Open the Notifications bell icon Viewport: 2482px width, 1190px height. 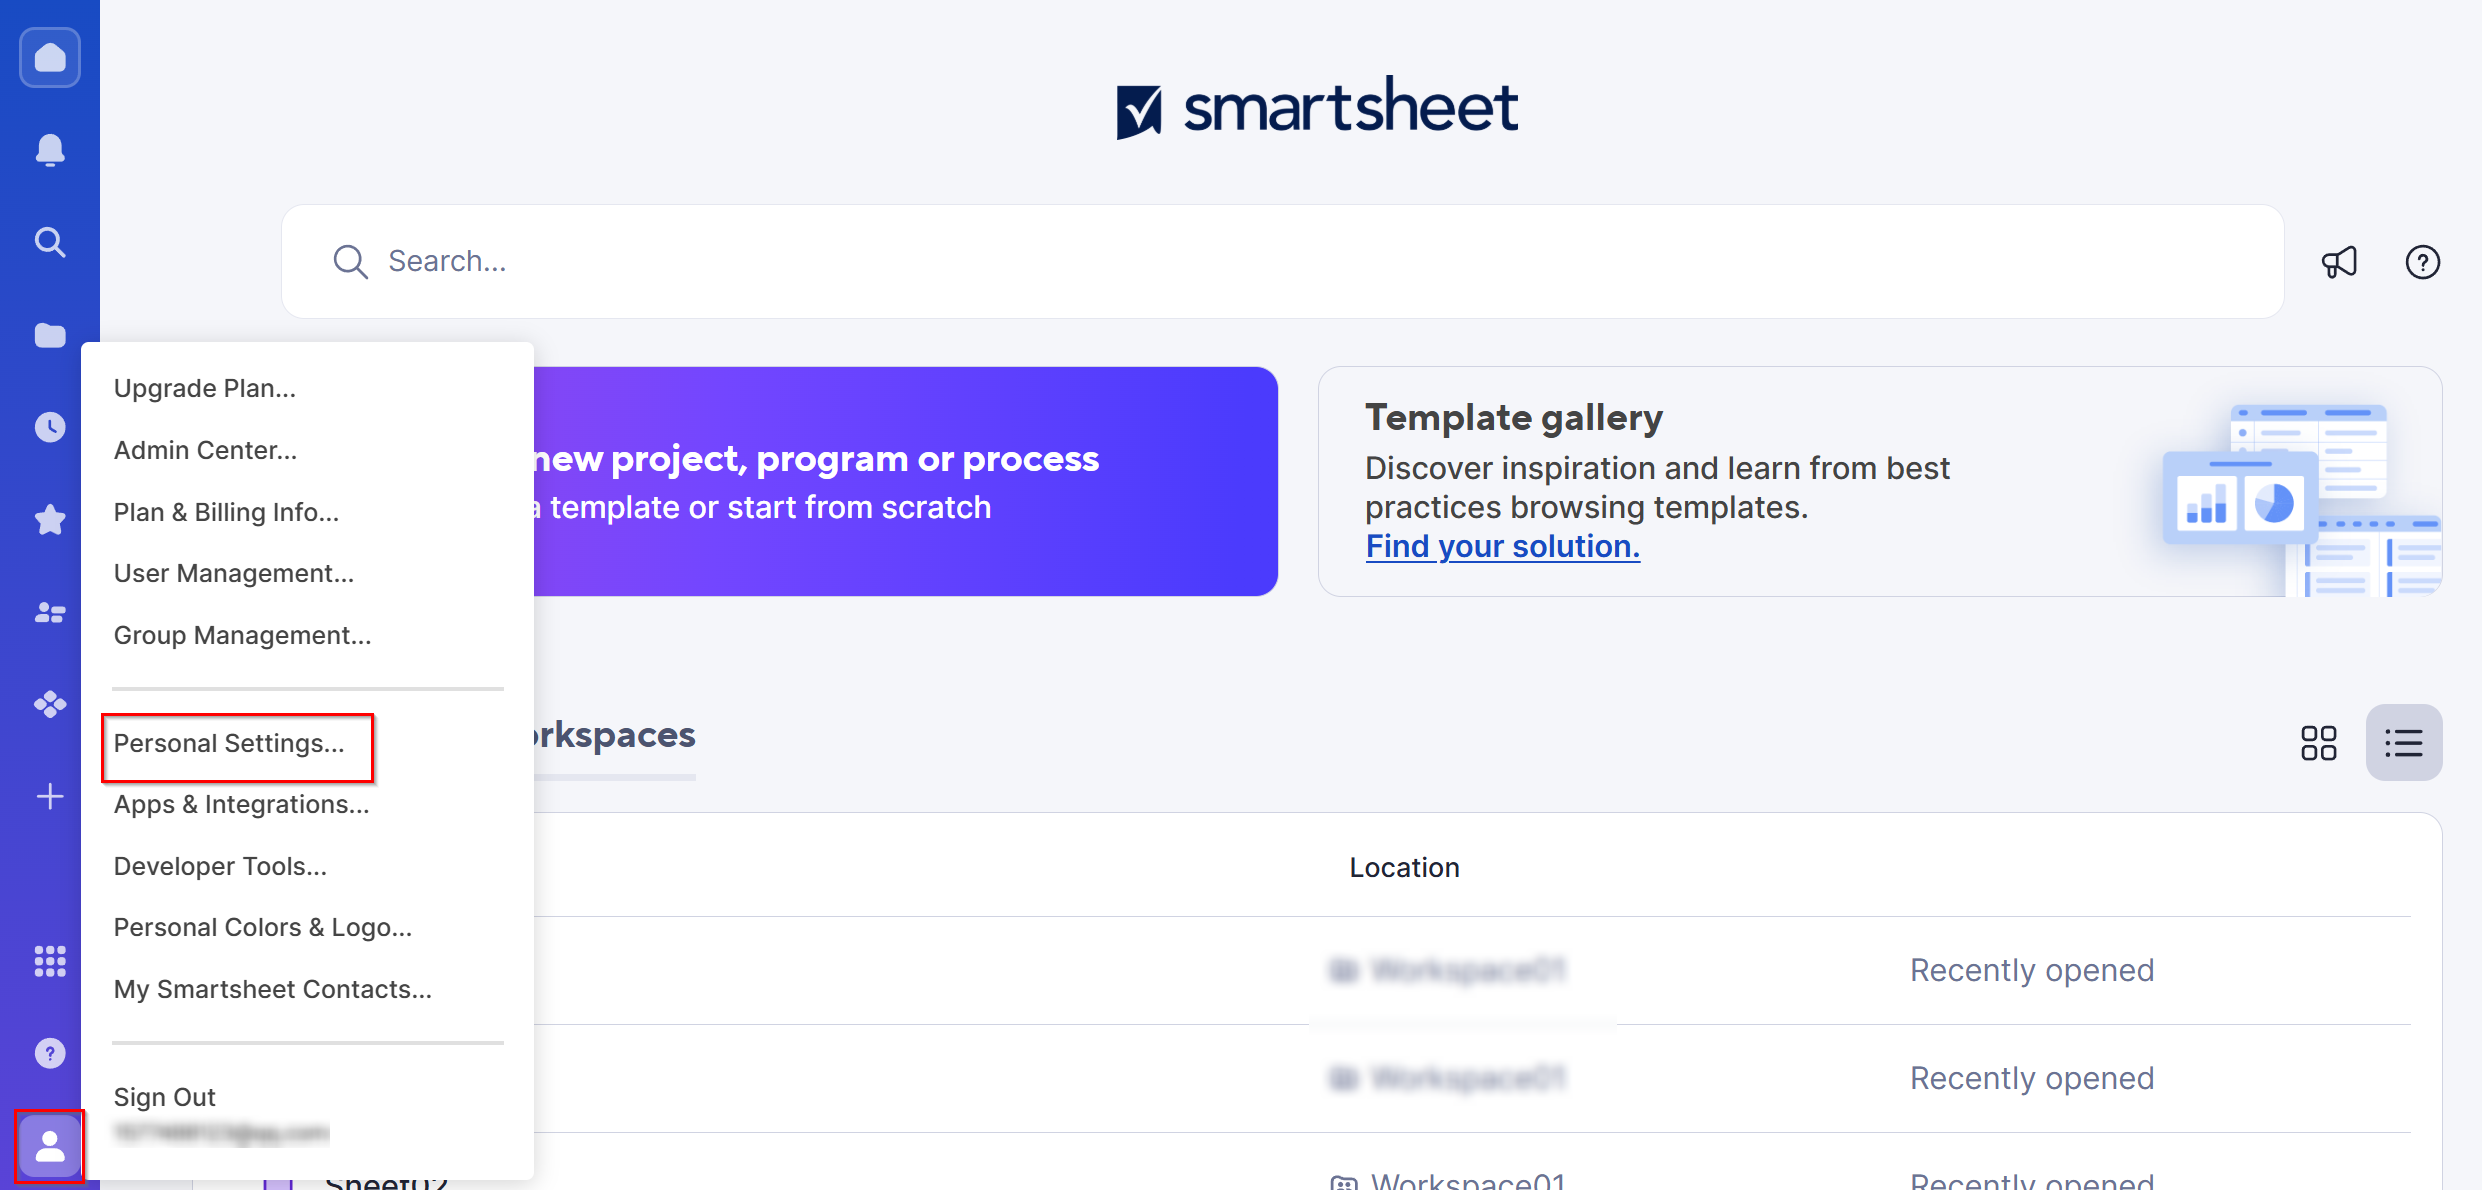[x=49, y=149]
